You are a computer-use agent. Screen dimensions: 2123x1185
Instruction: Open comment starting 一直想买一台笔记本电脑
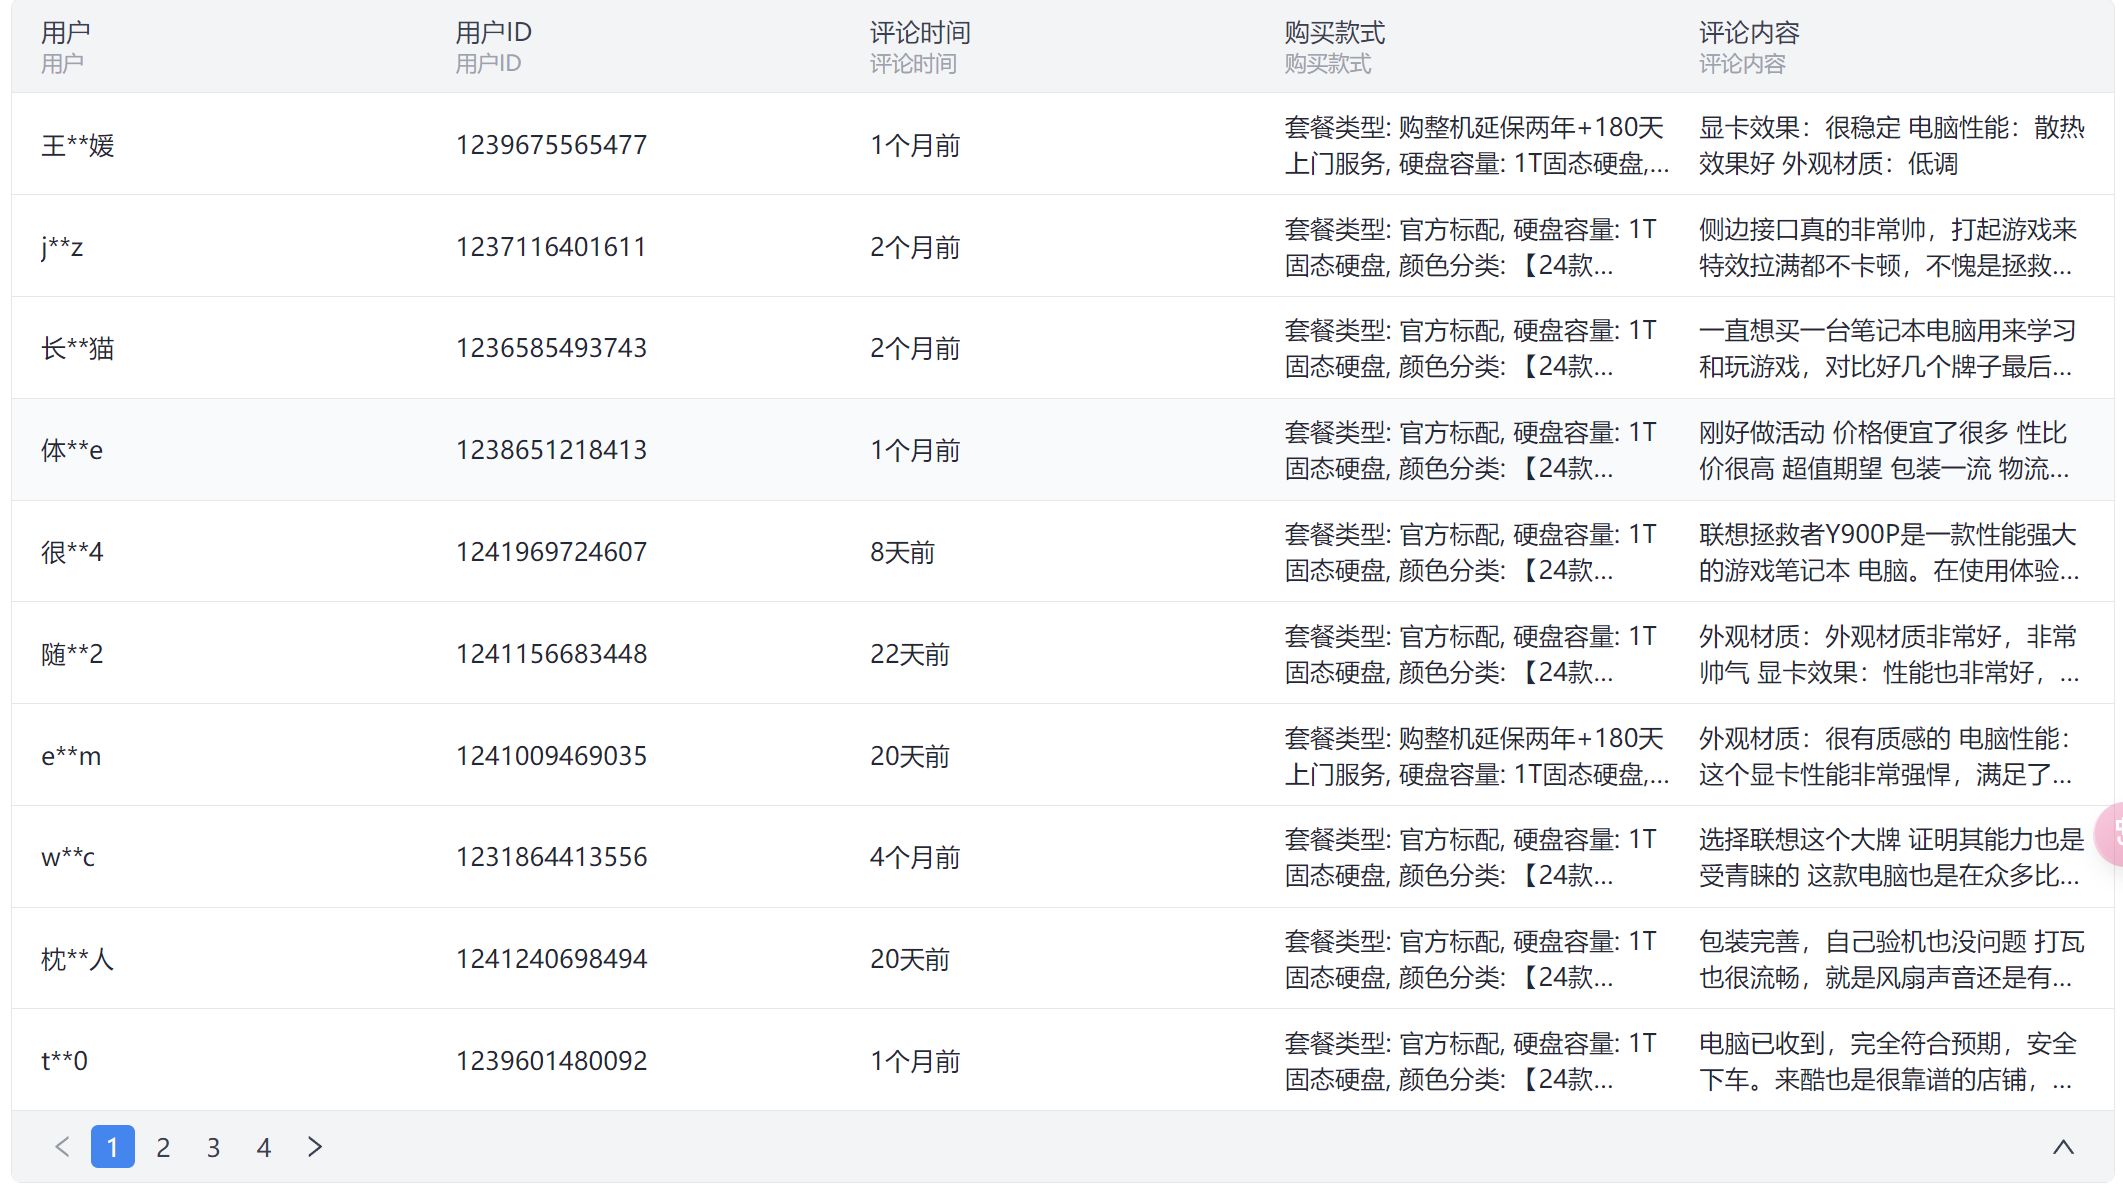click(1889, 348)
